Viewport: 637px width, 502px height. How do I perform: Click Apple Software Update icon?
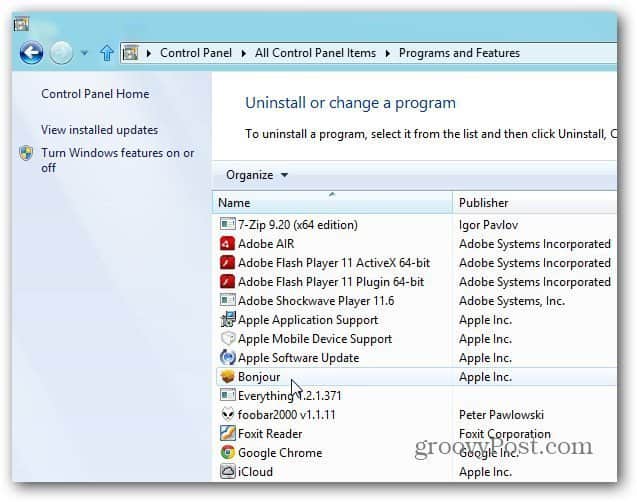pos(228,357)
